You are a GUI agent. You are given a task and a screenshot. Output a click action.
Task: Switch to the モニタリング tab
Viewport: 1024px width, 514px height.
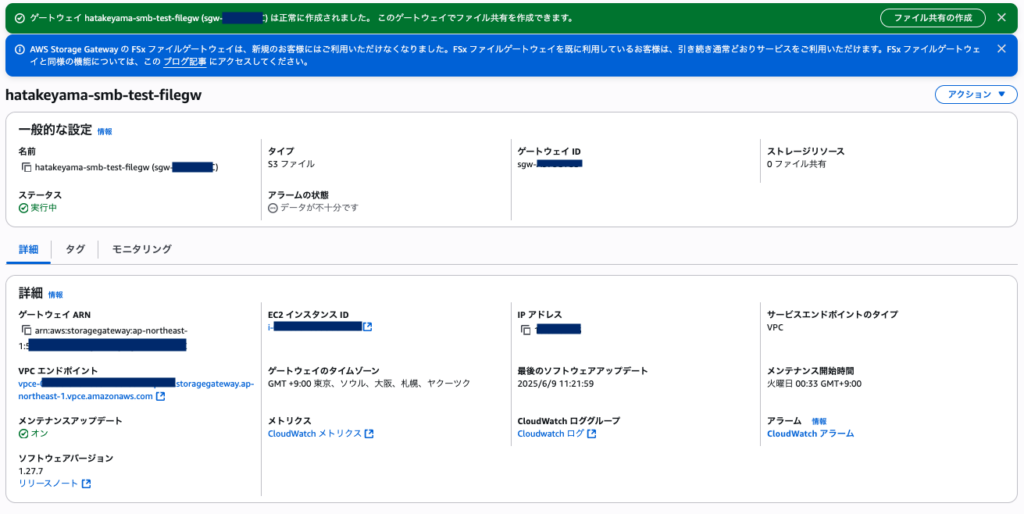click(x=142, y=249)
